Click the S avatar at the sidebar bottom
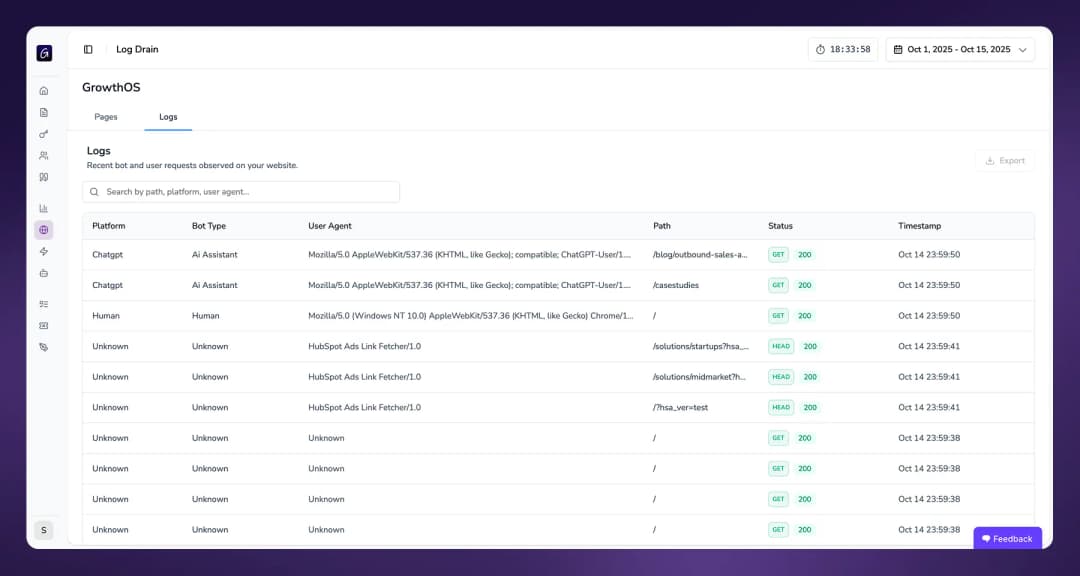Image resolution: width=1080 pixels, height=576 pixels. [x=44, y=530]
